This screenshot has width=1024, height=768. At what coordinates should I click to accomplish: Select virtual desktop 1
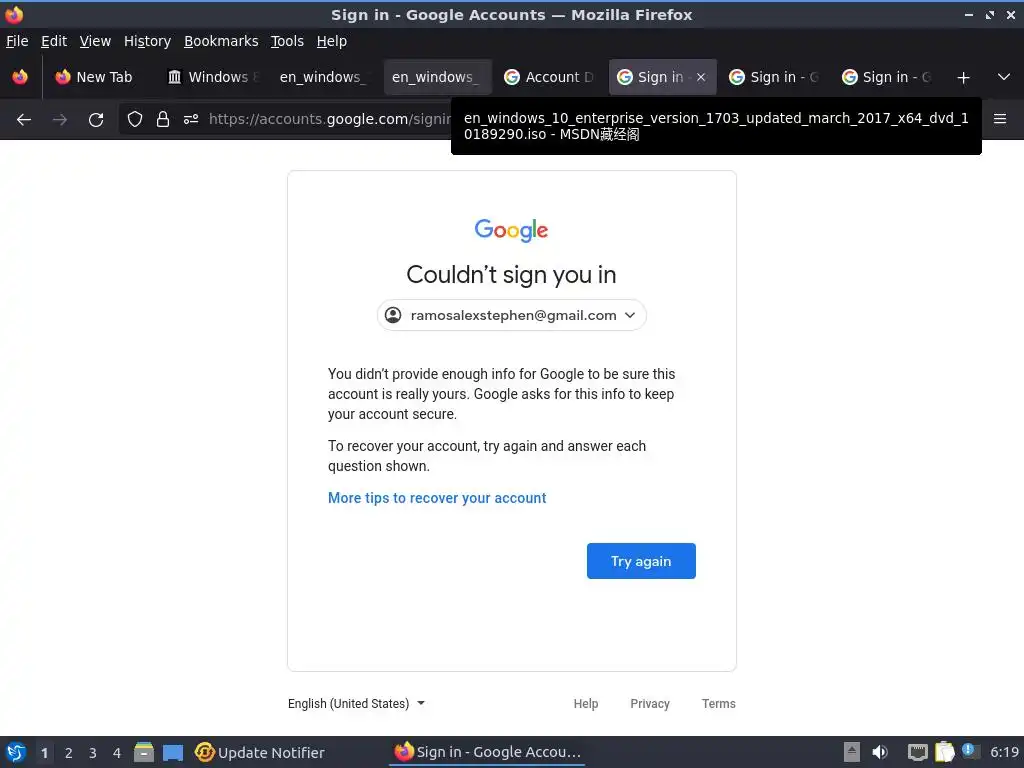(44, 753)
